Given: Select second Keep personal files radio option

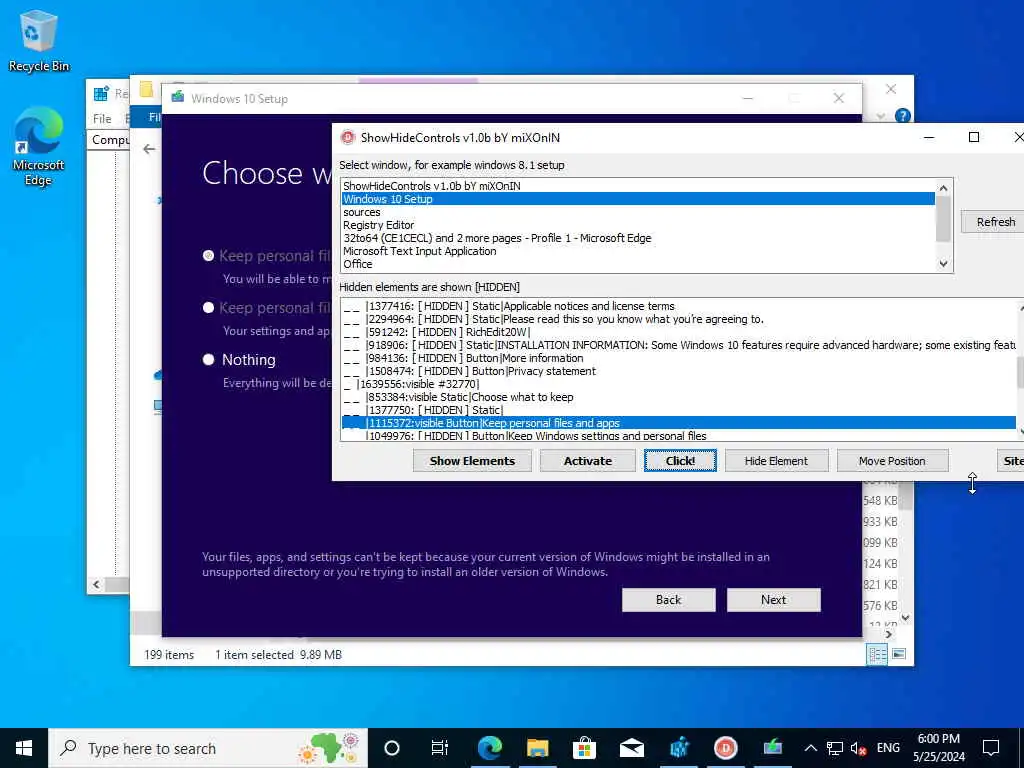Looking at the screenshot, I should pyautogui.click(x=208, y=308).
